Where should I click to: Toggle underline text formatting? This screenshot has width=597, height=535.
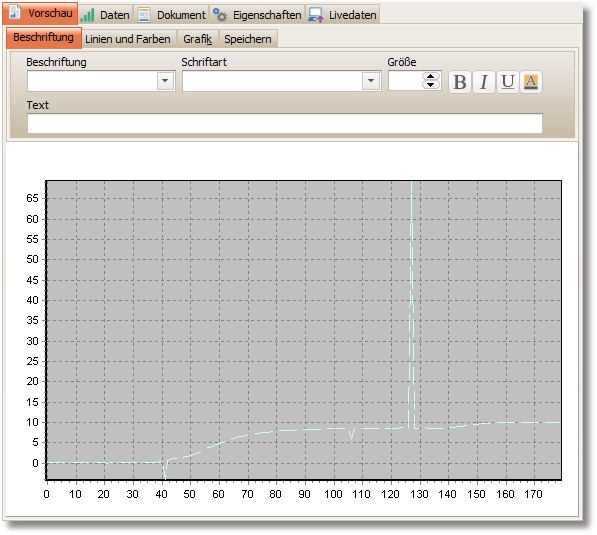point(507,82)
